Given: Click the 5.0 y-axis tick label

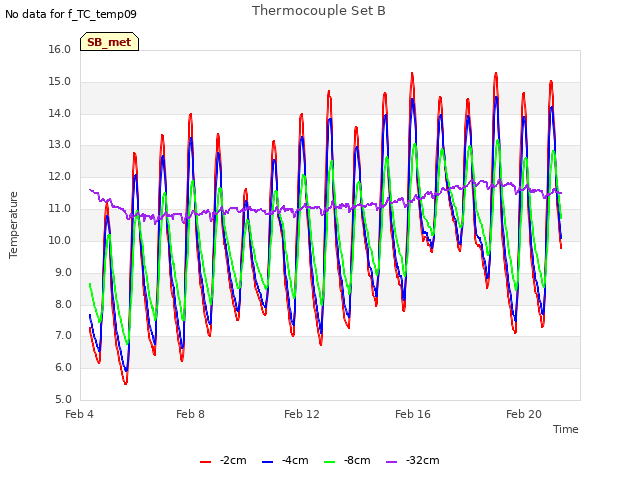Looking at the screenshot, I should 63,399.
